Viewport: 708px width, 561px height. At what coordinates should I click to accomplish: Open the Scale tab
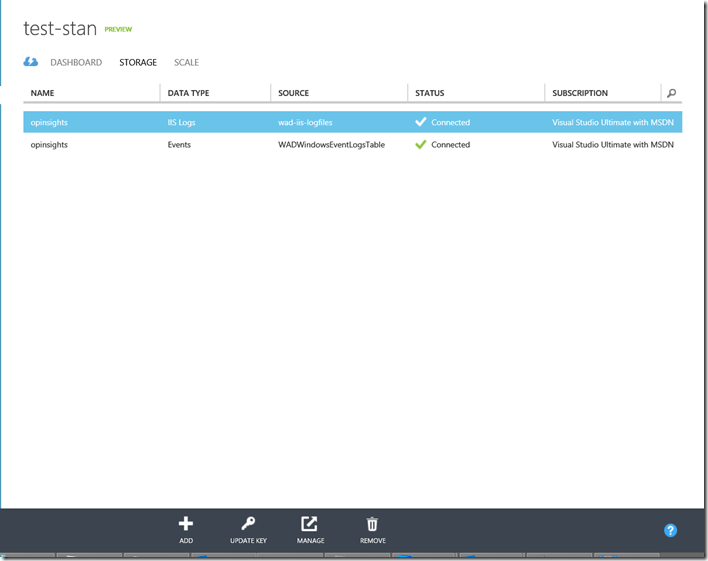[186, 62]
